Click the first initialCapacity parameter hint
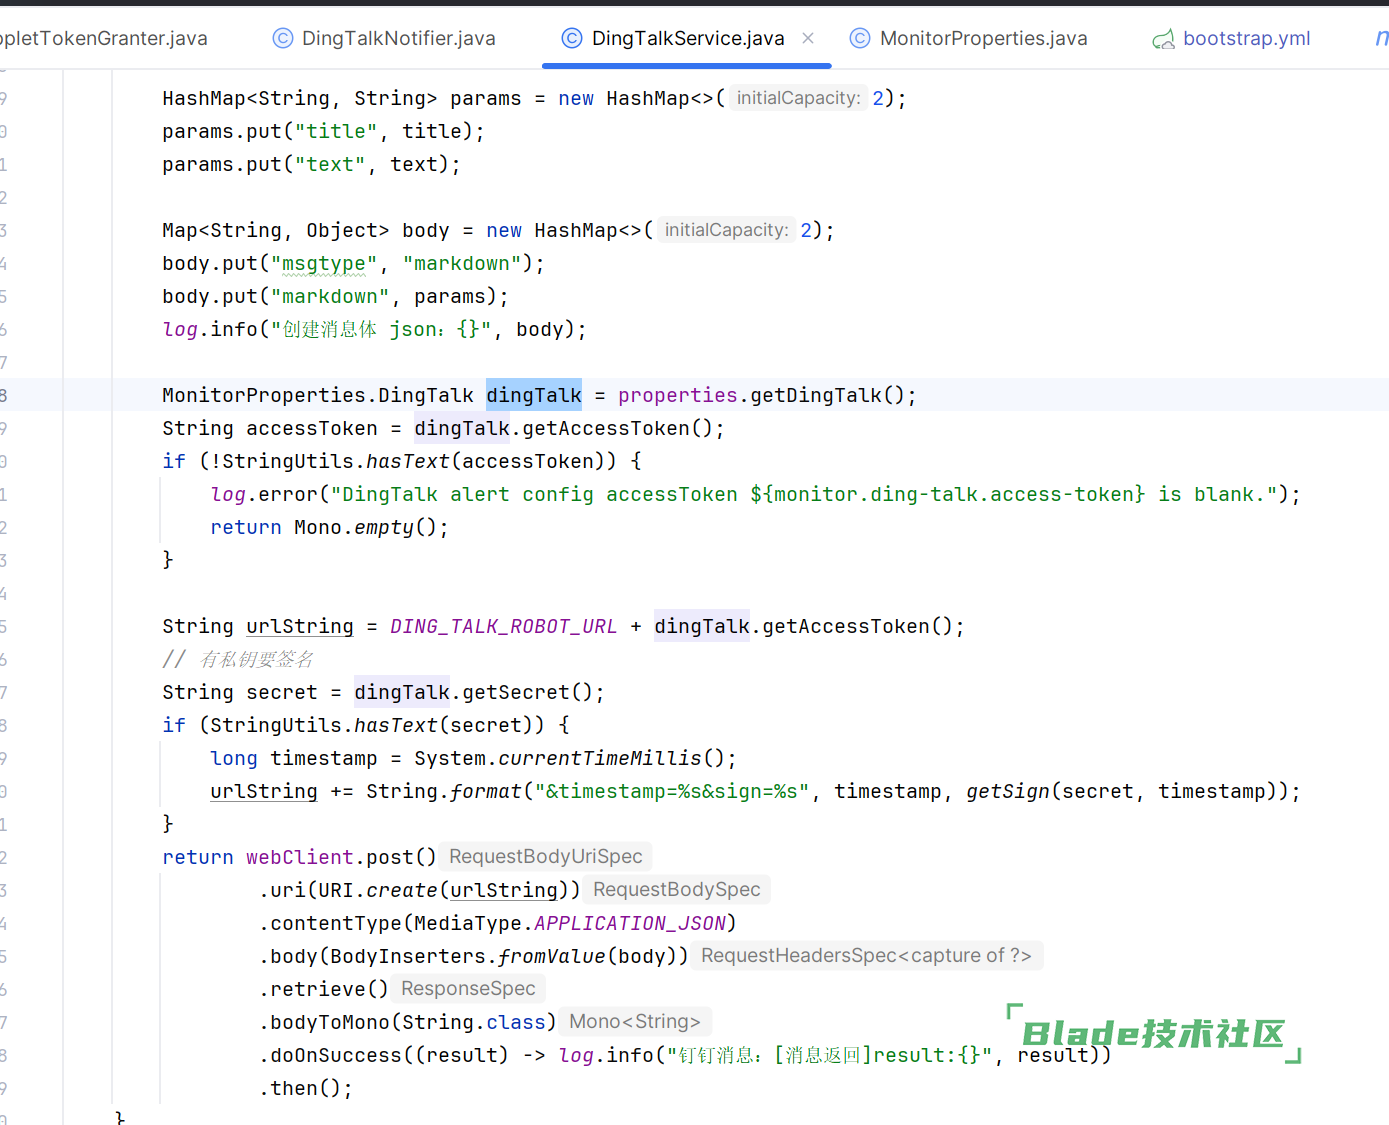The image size is (1389, 1125). click(798, 98)
